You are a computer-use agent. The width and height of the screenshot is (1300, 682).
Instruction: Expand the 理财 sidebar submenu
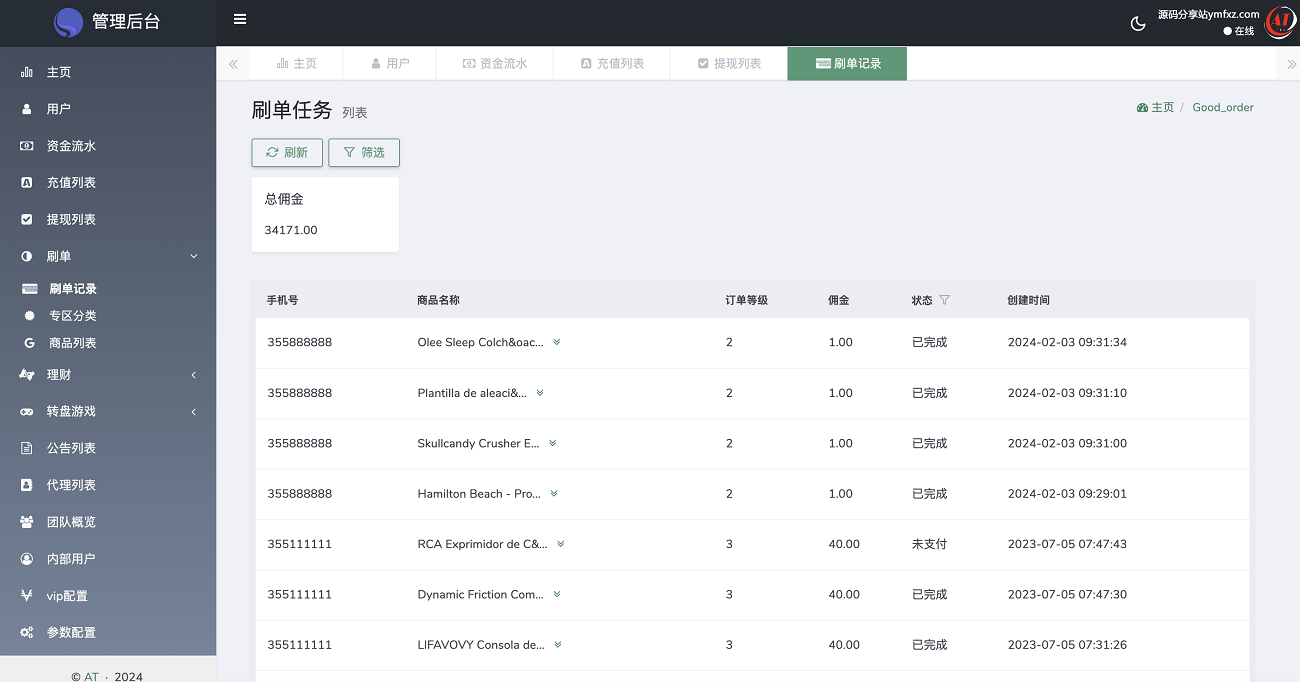point(194,375)
